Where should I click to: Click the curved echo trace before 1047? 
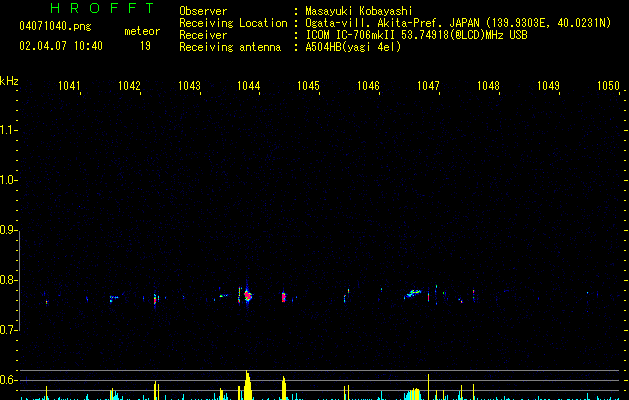[412, 294]
